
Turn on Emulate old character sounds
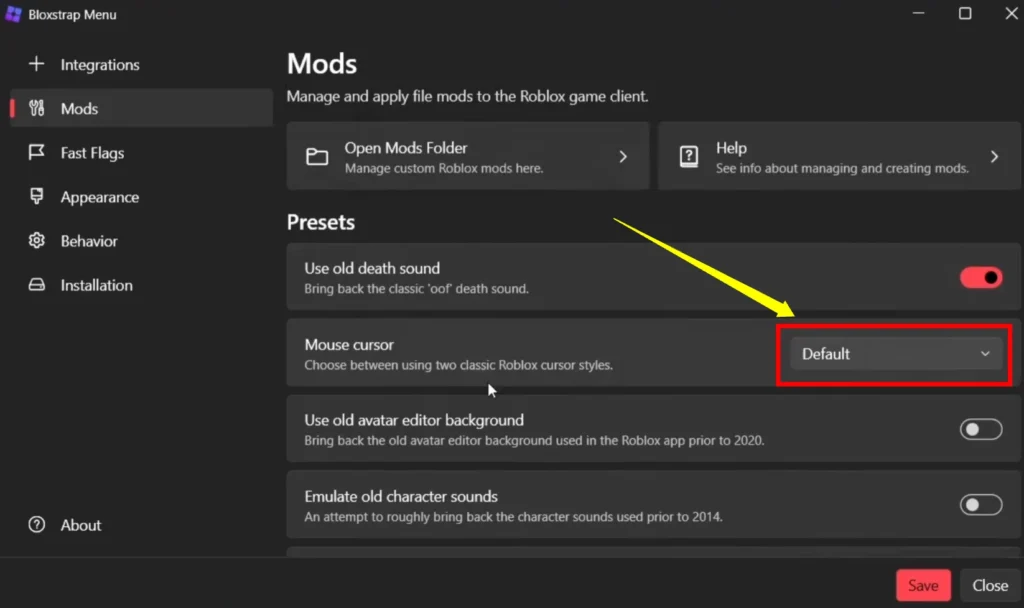(981, 505)
